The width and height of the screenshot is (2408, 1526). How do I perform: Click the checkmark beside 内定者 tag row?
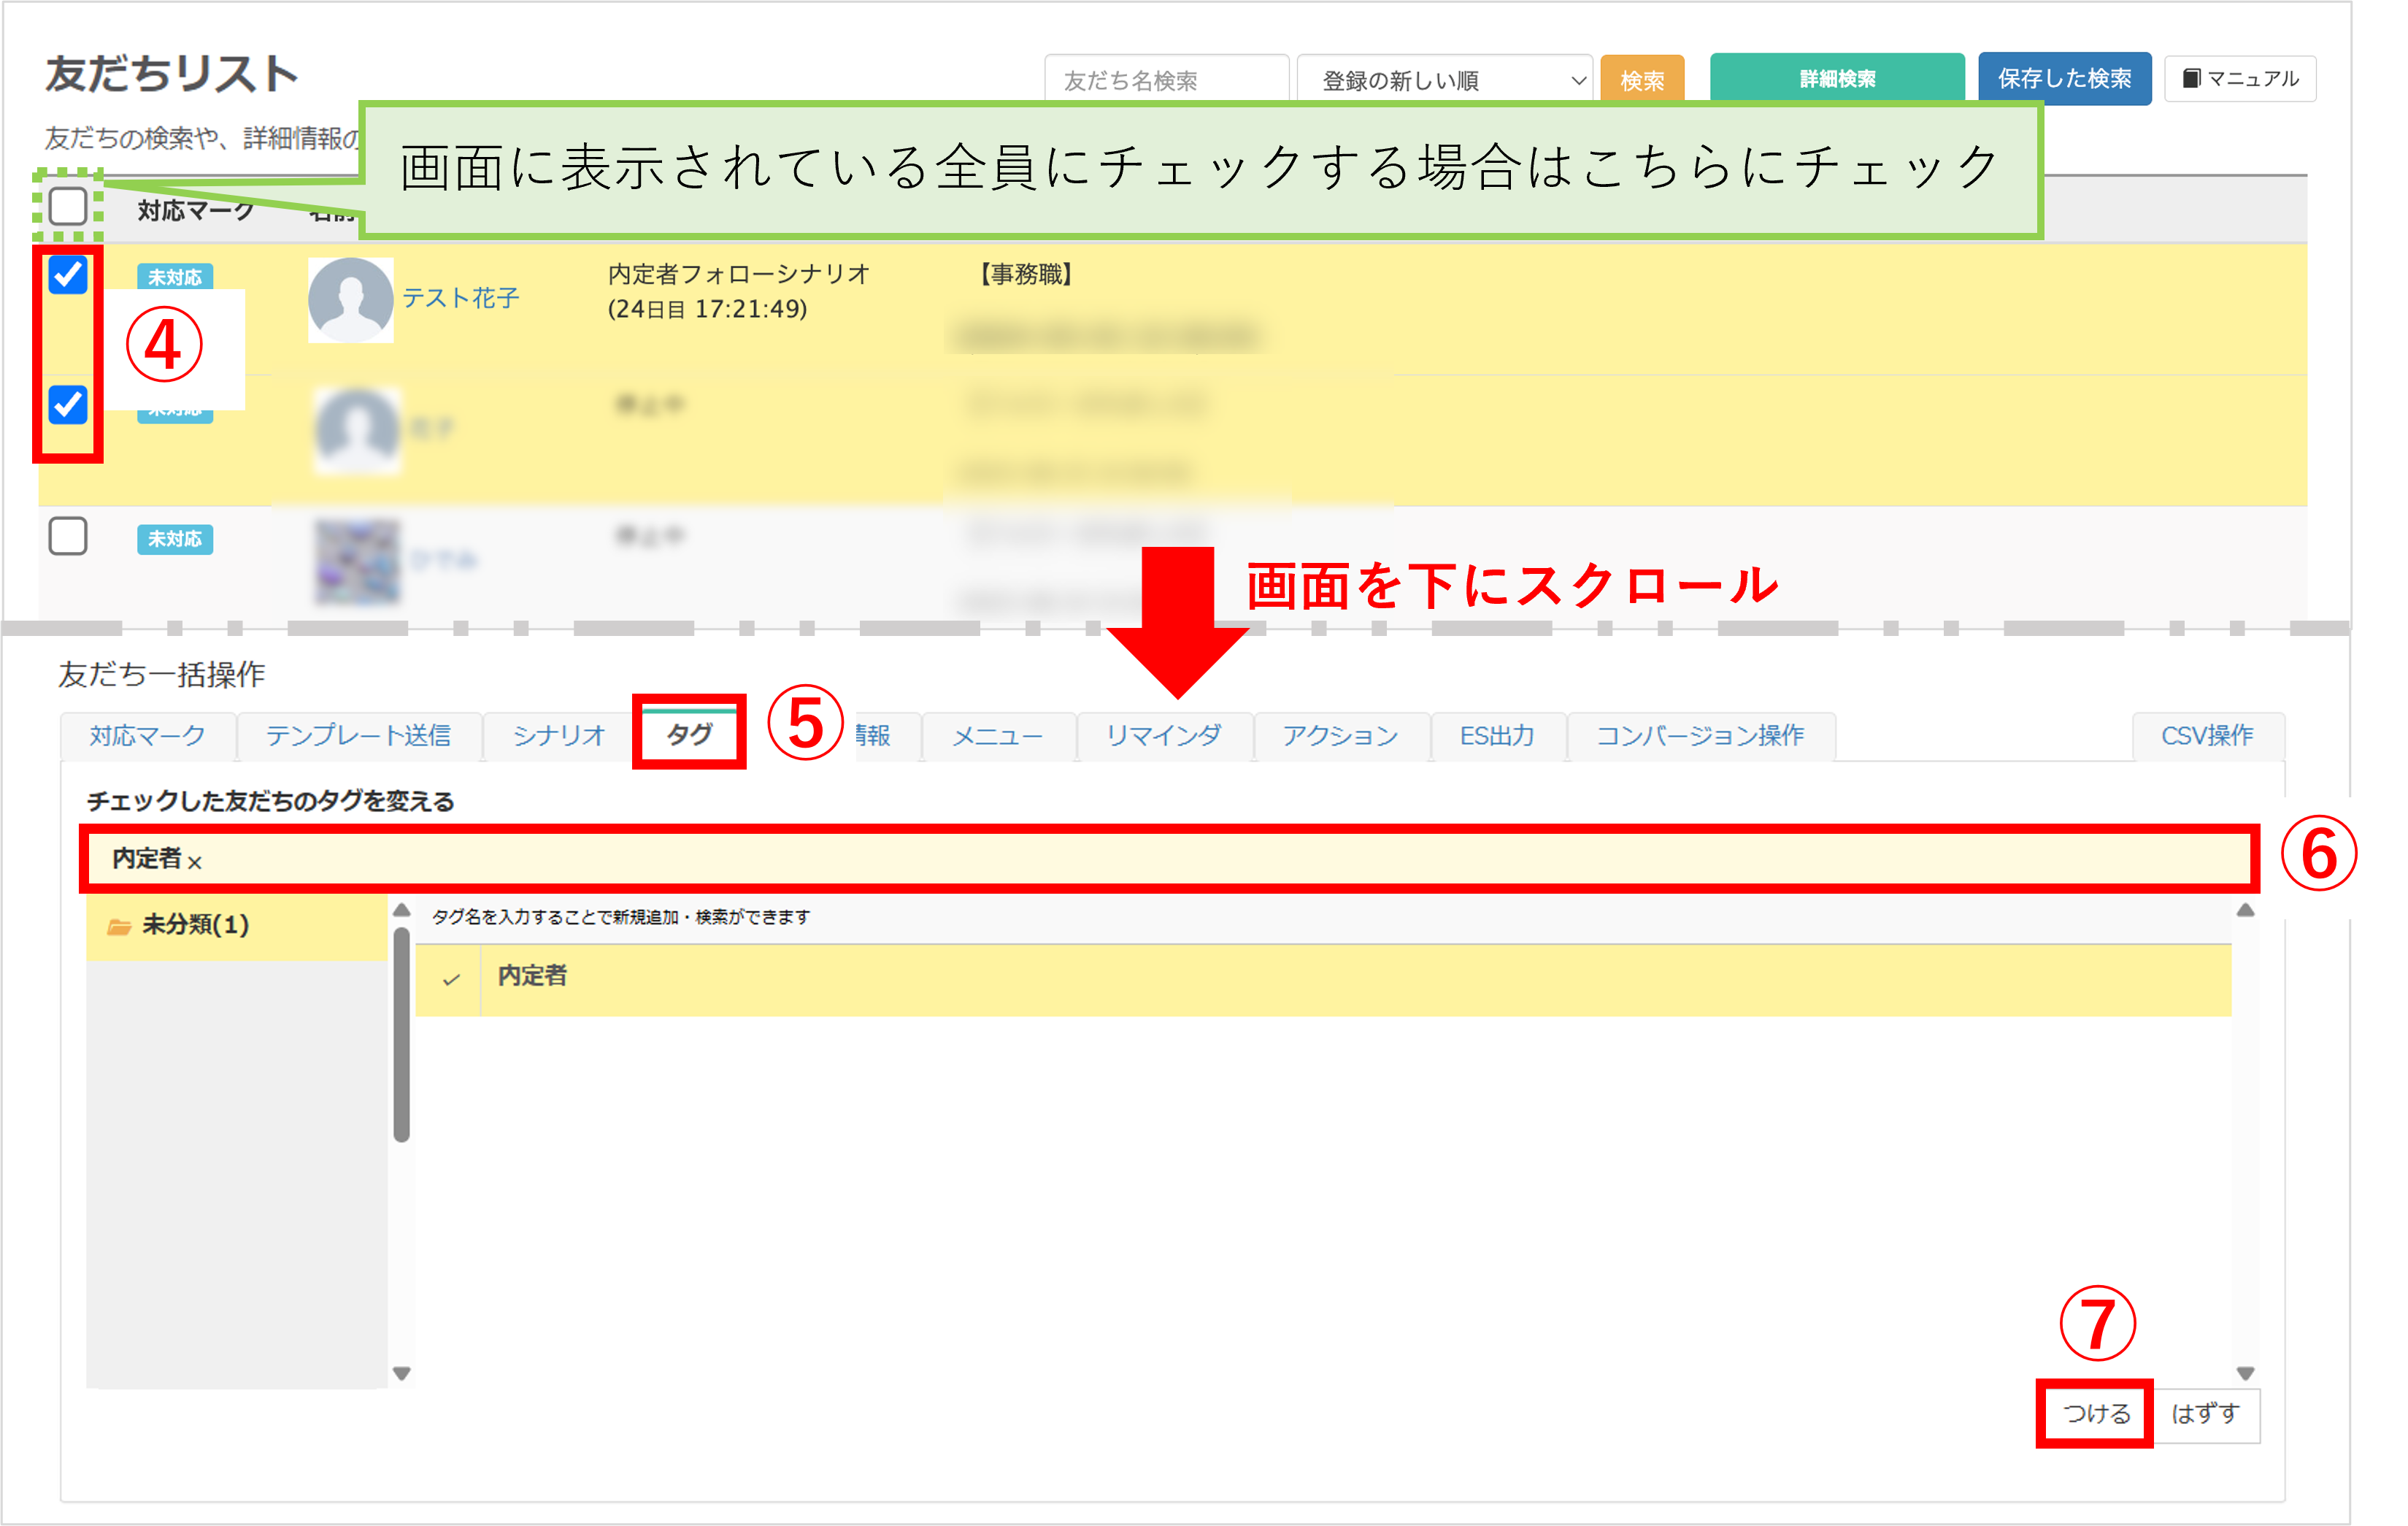(x=451, y=979)
